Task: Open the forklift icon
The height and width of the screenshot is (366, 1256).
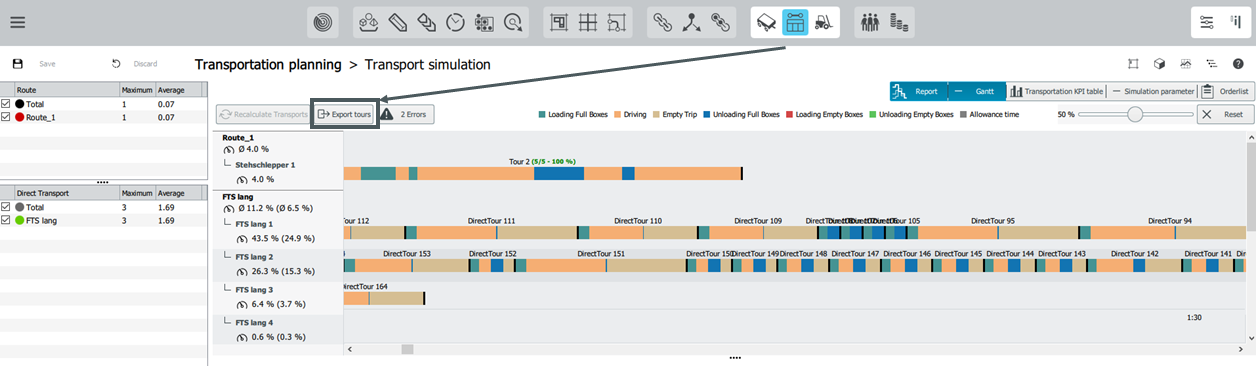Action: pyautogui.click(x=824, y=22)
